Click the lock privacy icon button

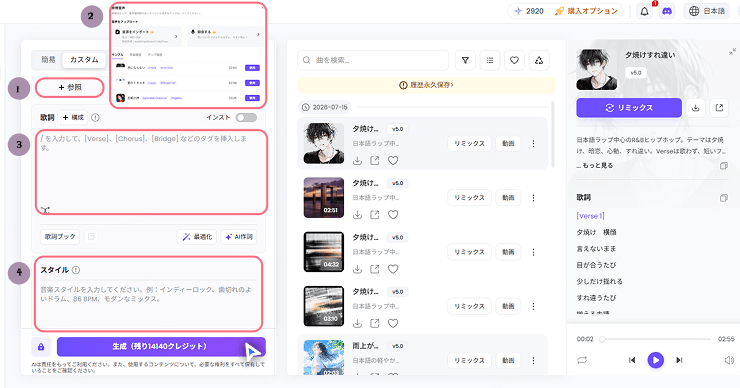pos(41,347)
